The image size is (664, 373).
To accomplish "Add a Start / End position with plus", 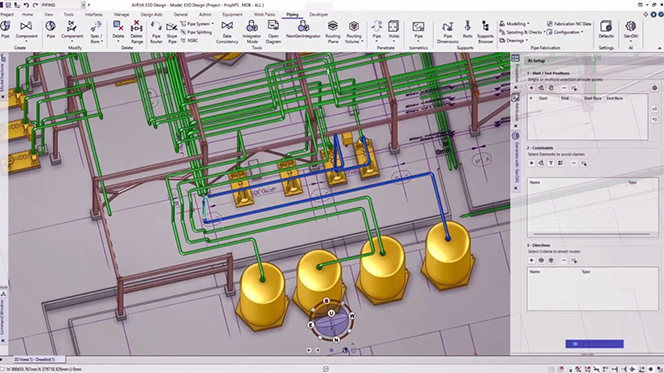I will (531, 88).
